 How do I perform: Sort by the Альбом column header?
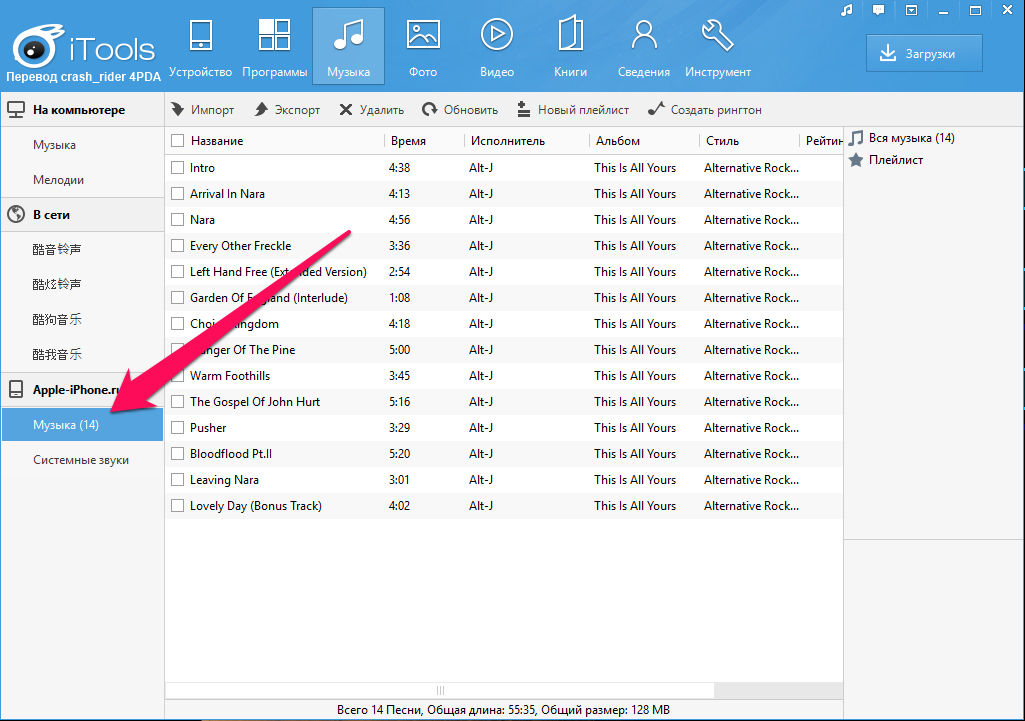pyautogui.click(x=618, y=141)
